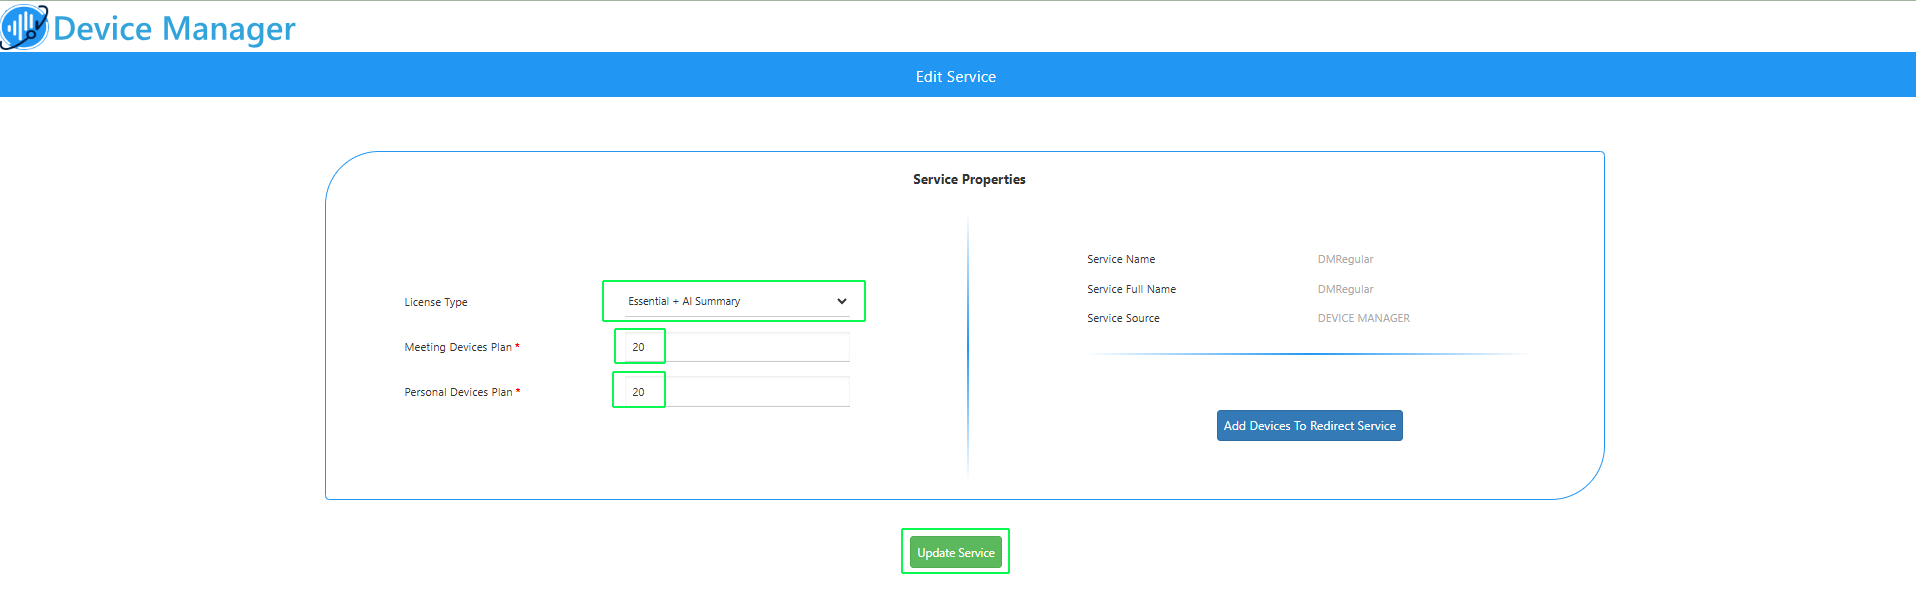Open the License Type dropdown
Image resolution: width=1916 pixels, height=598 pixels.
point(737,301)
